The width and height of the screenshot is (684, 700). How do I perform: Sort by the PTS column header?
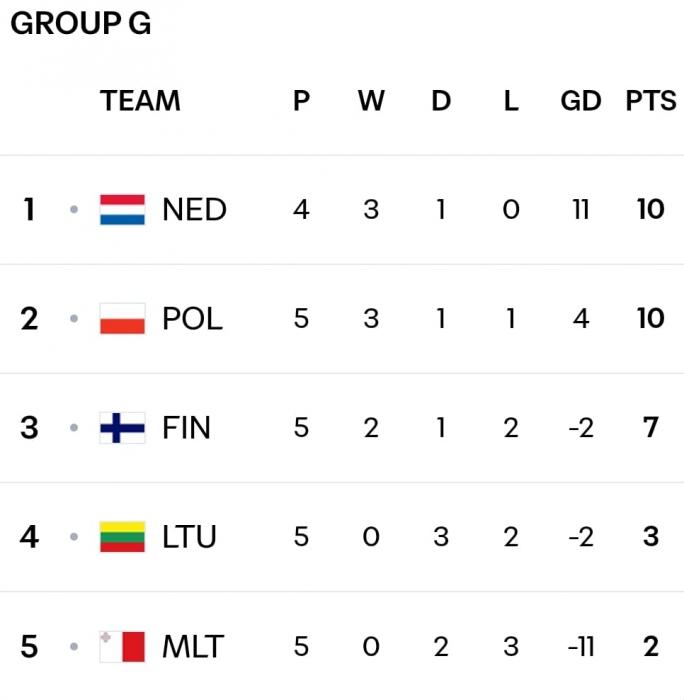[650, 101]
